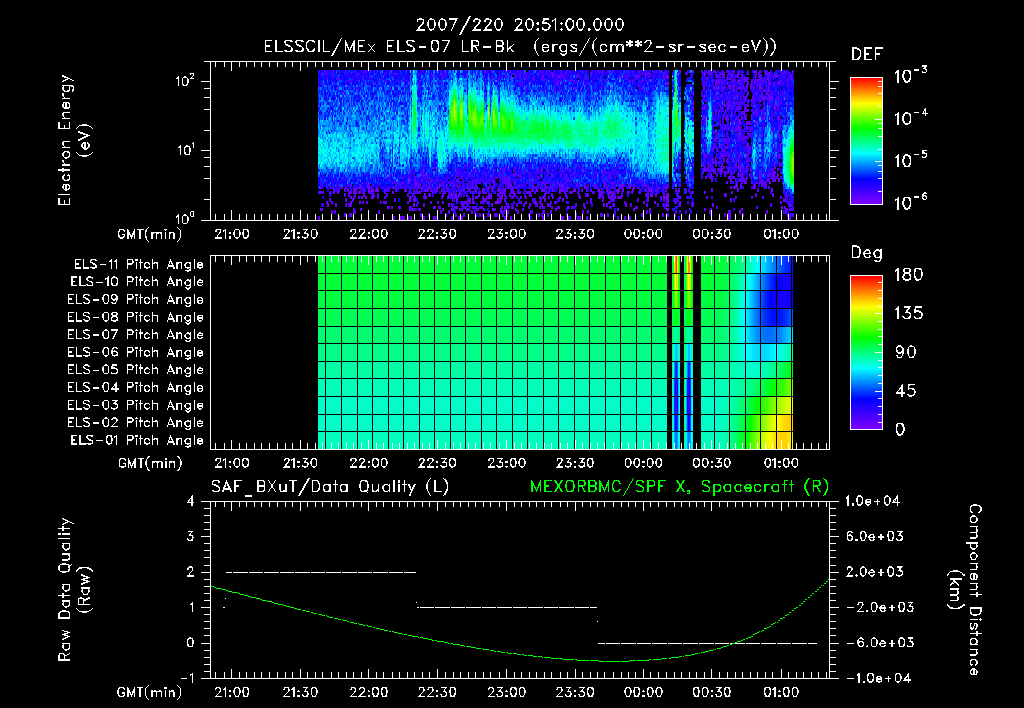This screenshot has height=708, width=1024.
Task: Click the data quality line at level 0
Action: 707,643
